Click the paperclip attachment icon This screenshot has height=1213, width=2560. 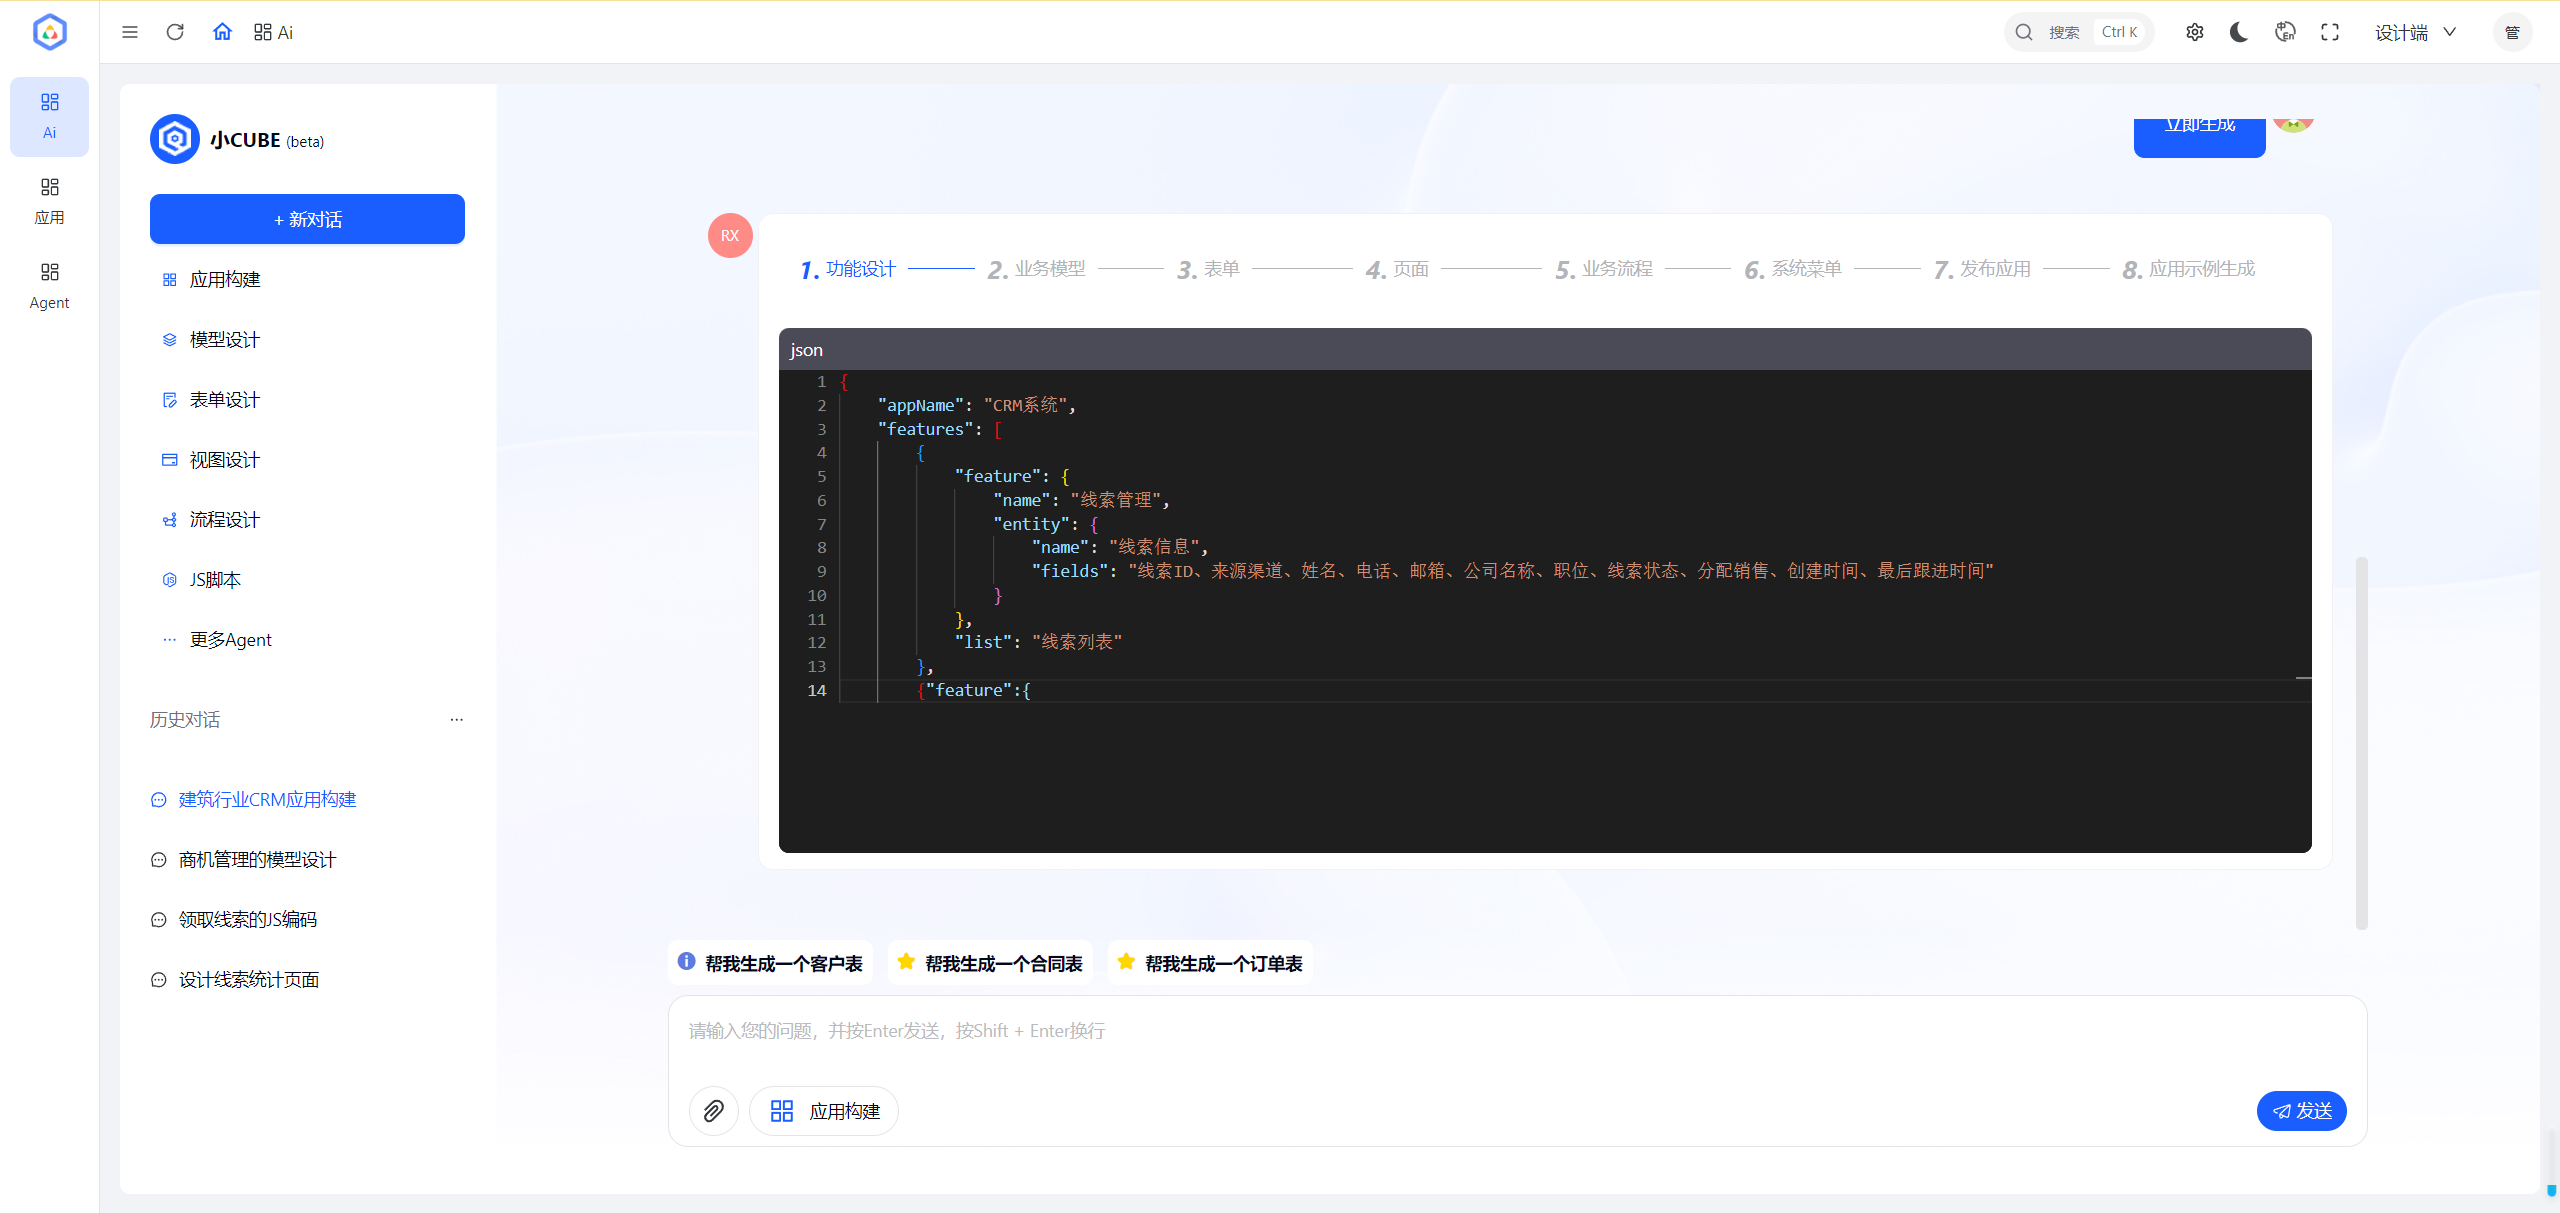click(x=713, y=1111)
